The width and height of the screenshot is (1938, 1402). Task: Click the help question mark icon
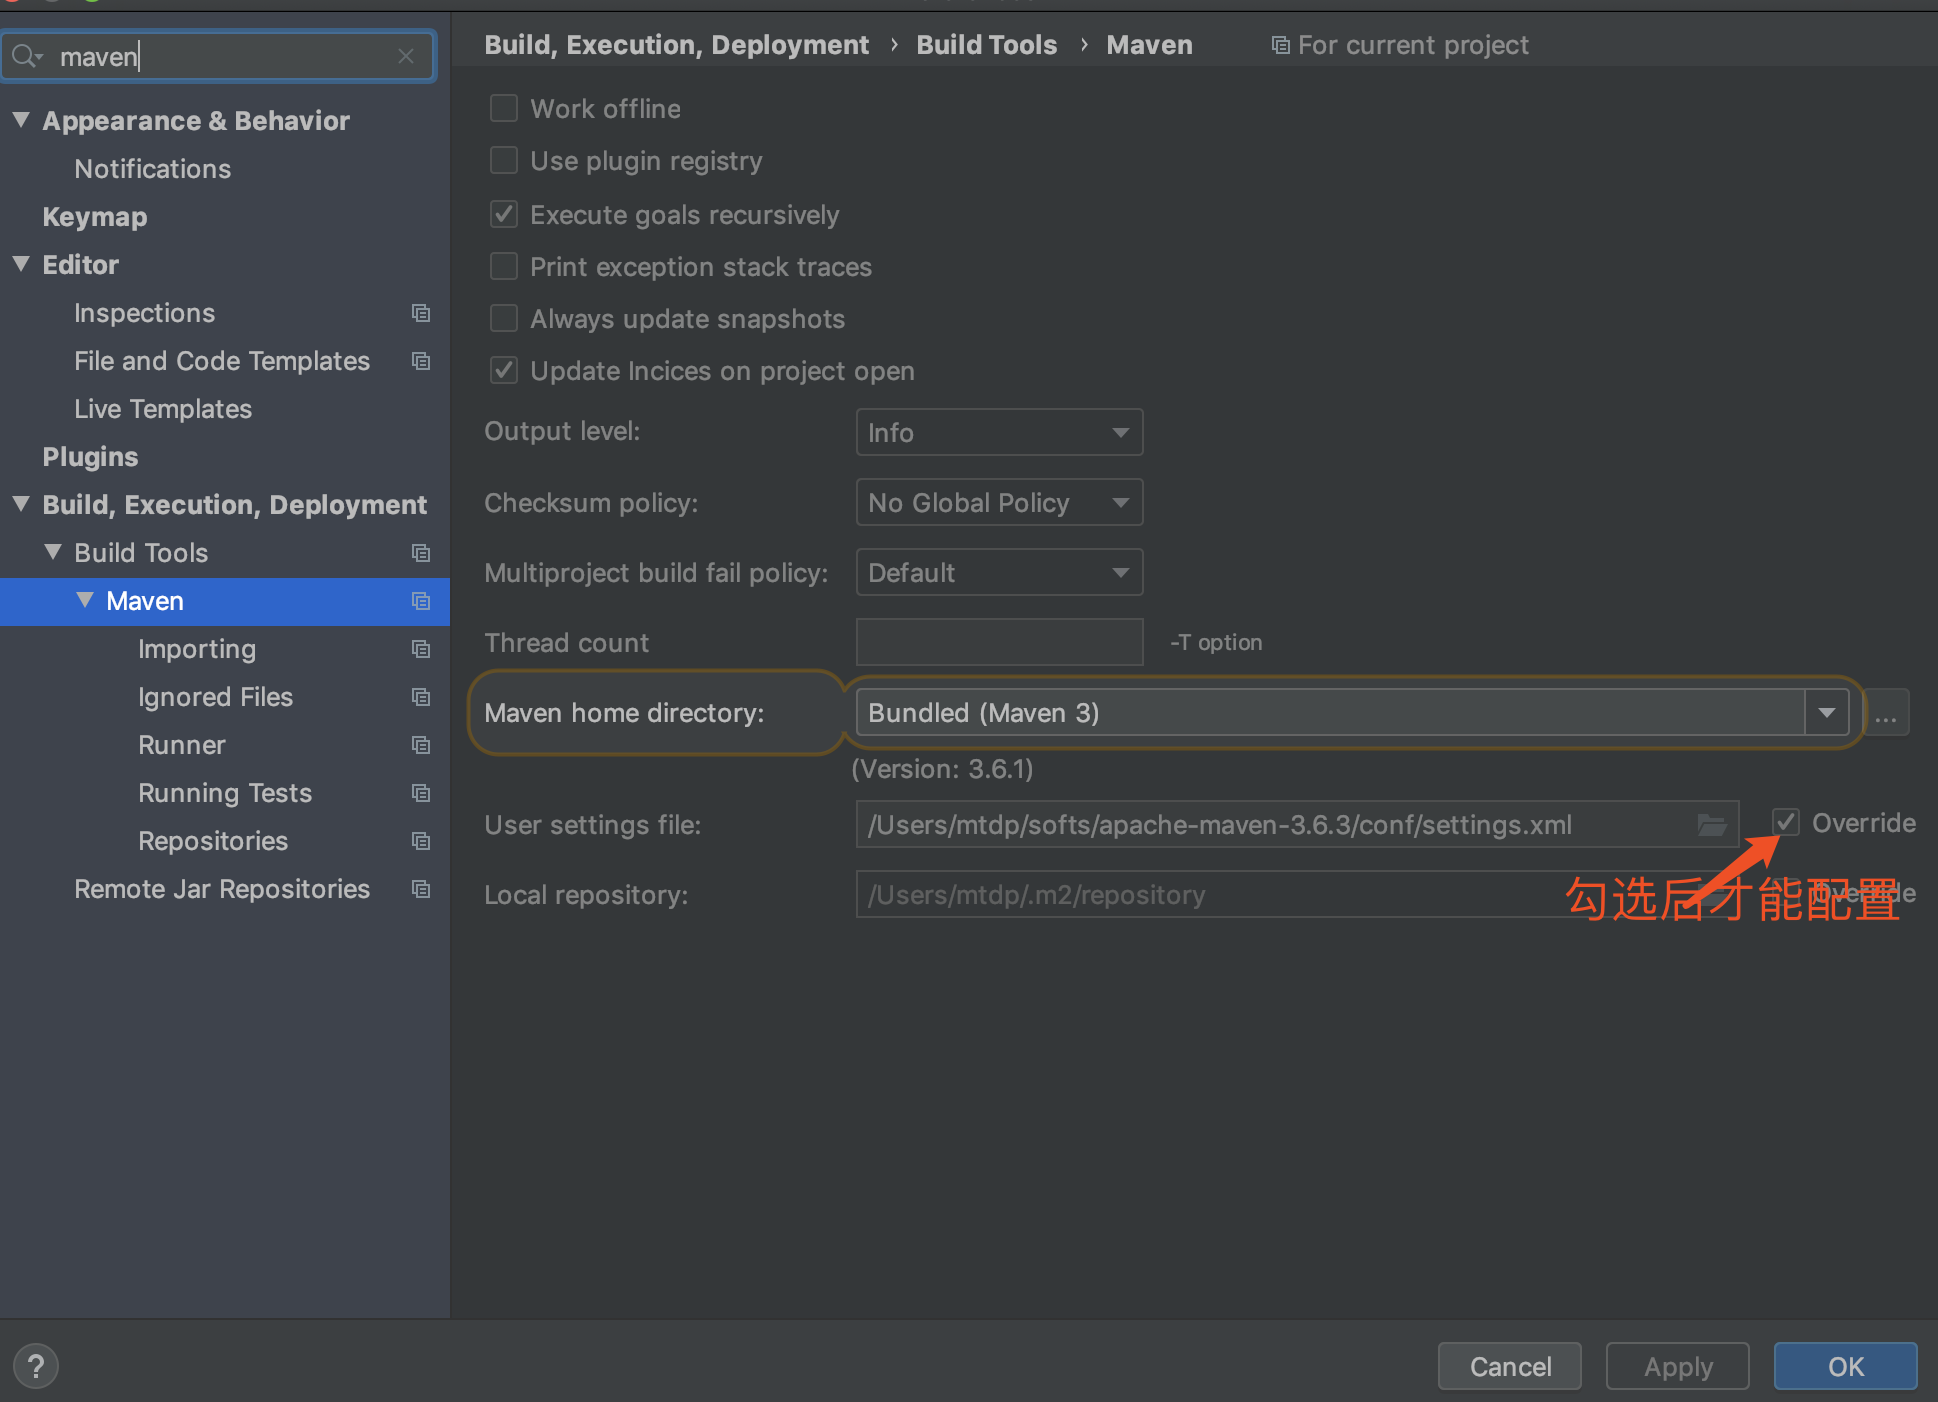[x=36, y=1366]
